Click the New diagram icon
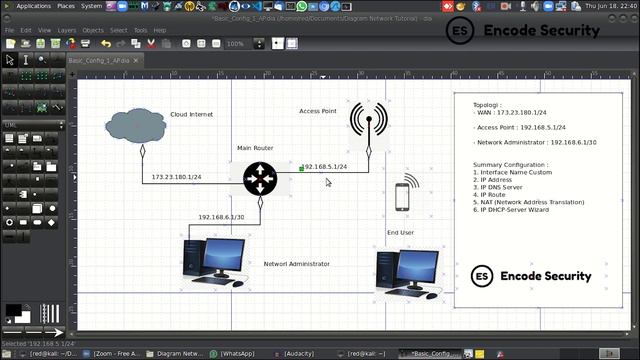 (11, 44)
